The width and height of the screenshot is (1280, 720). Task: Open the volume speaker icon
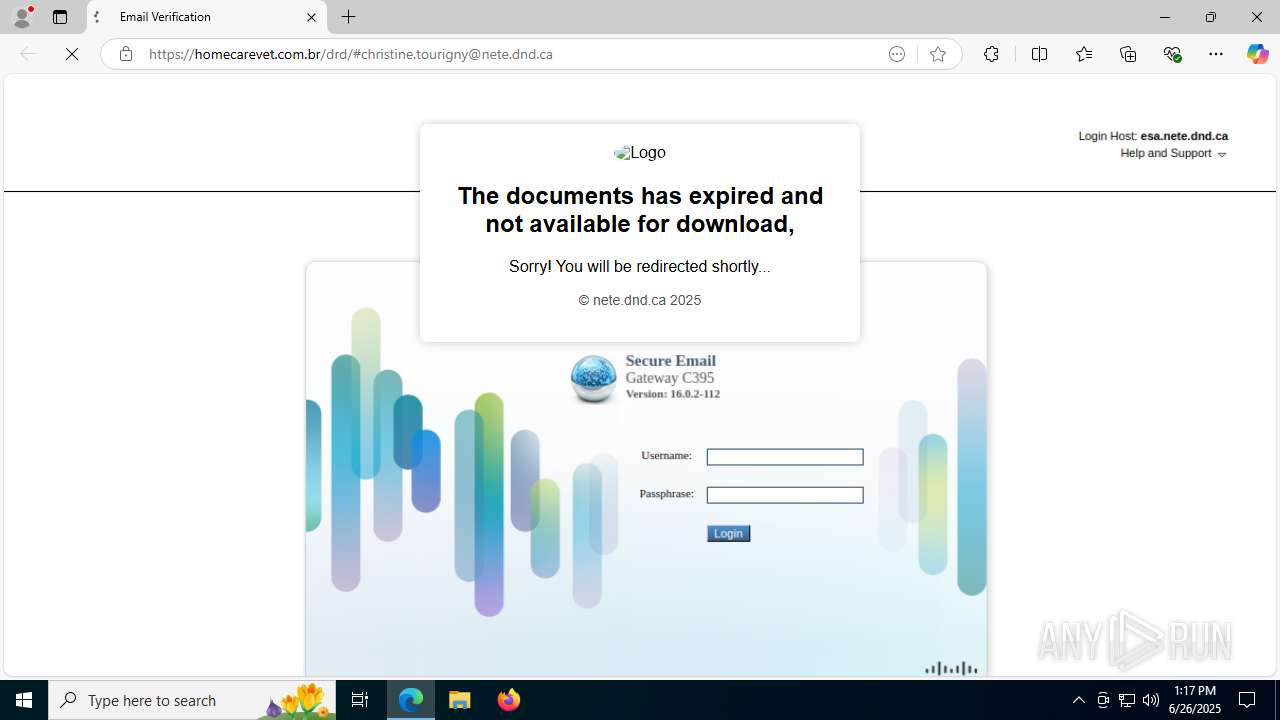click(1151, 700)
